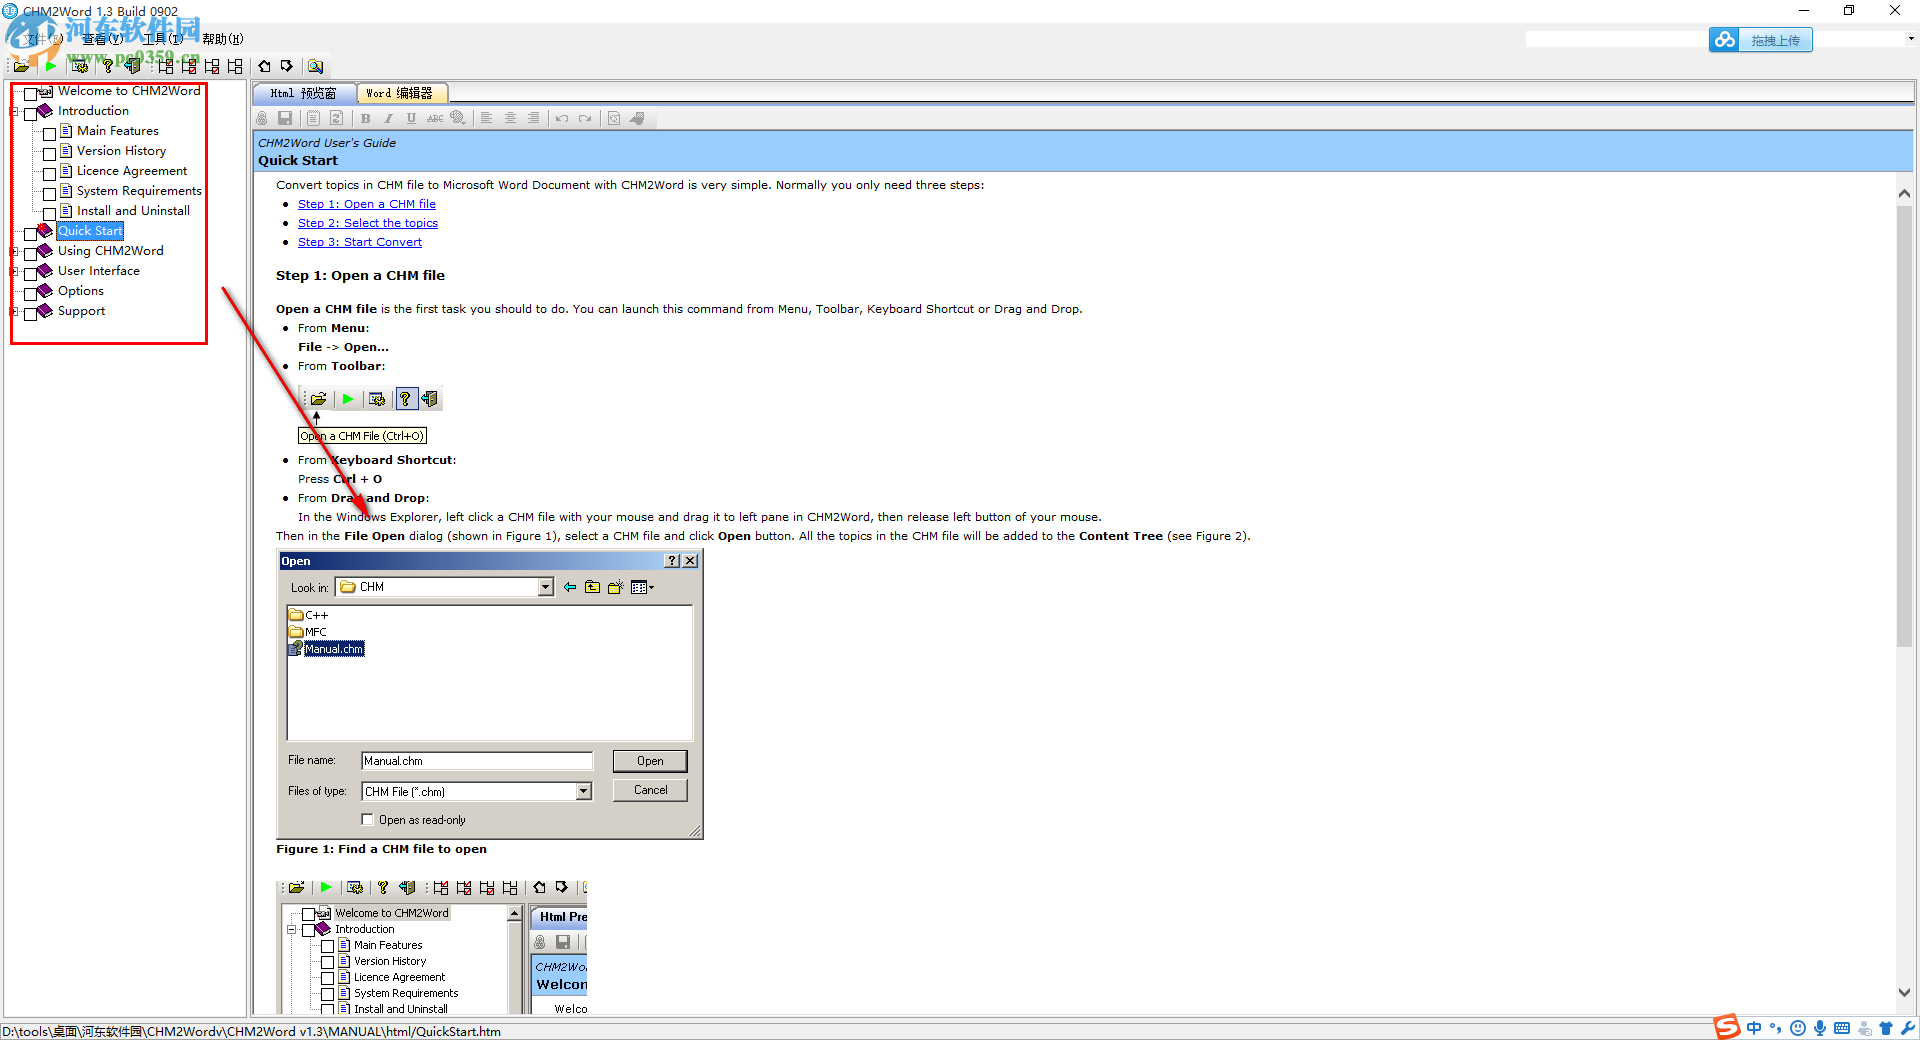Open the 查看(V) menu

point(103,39)
